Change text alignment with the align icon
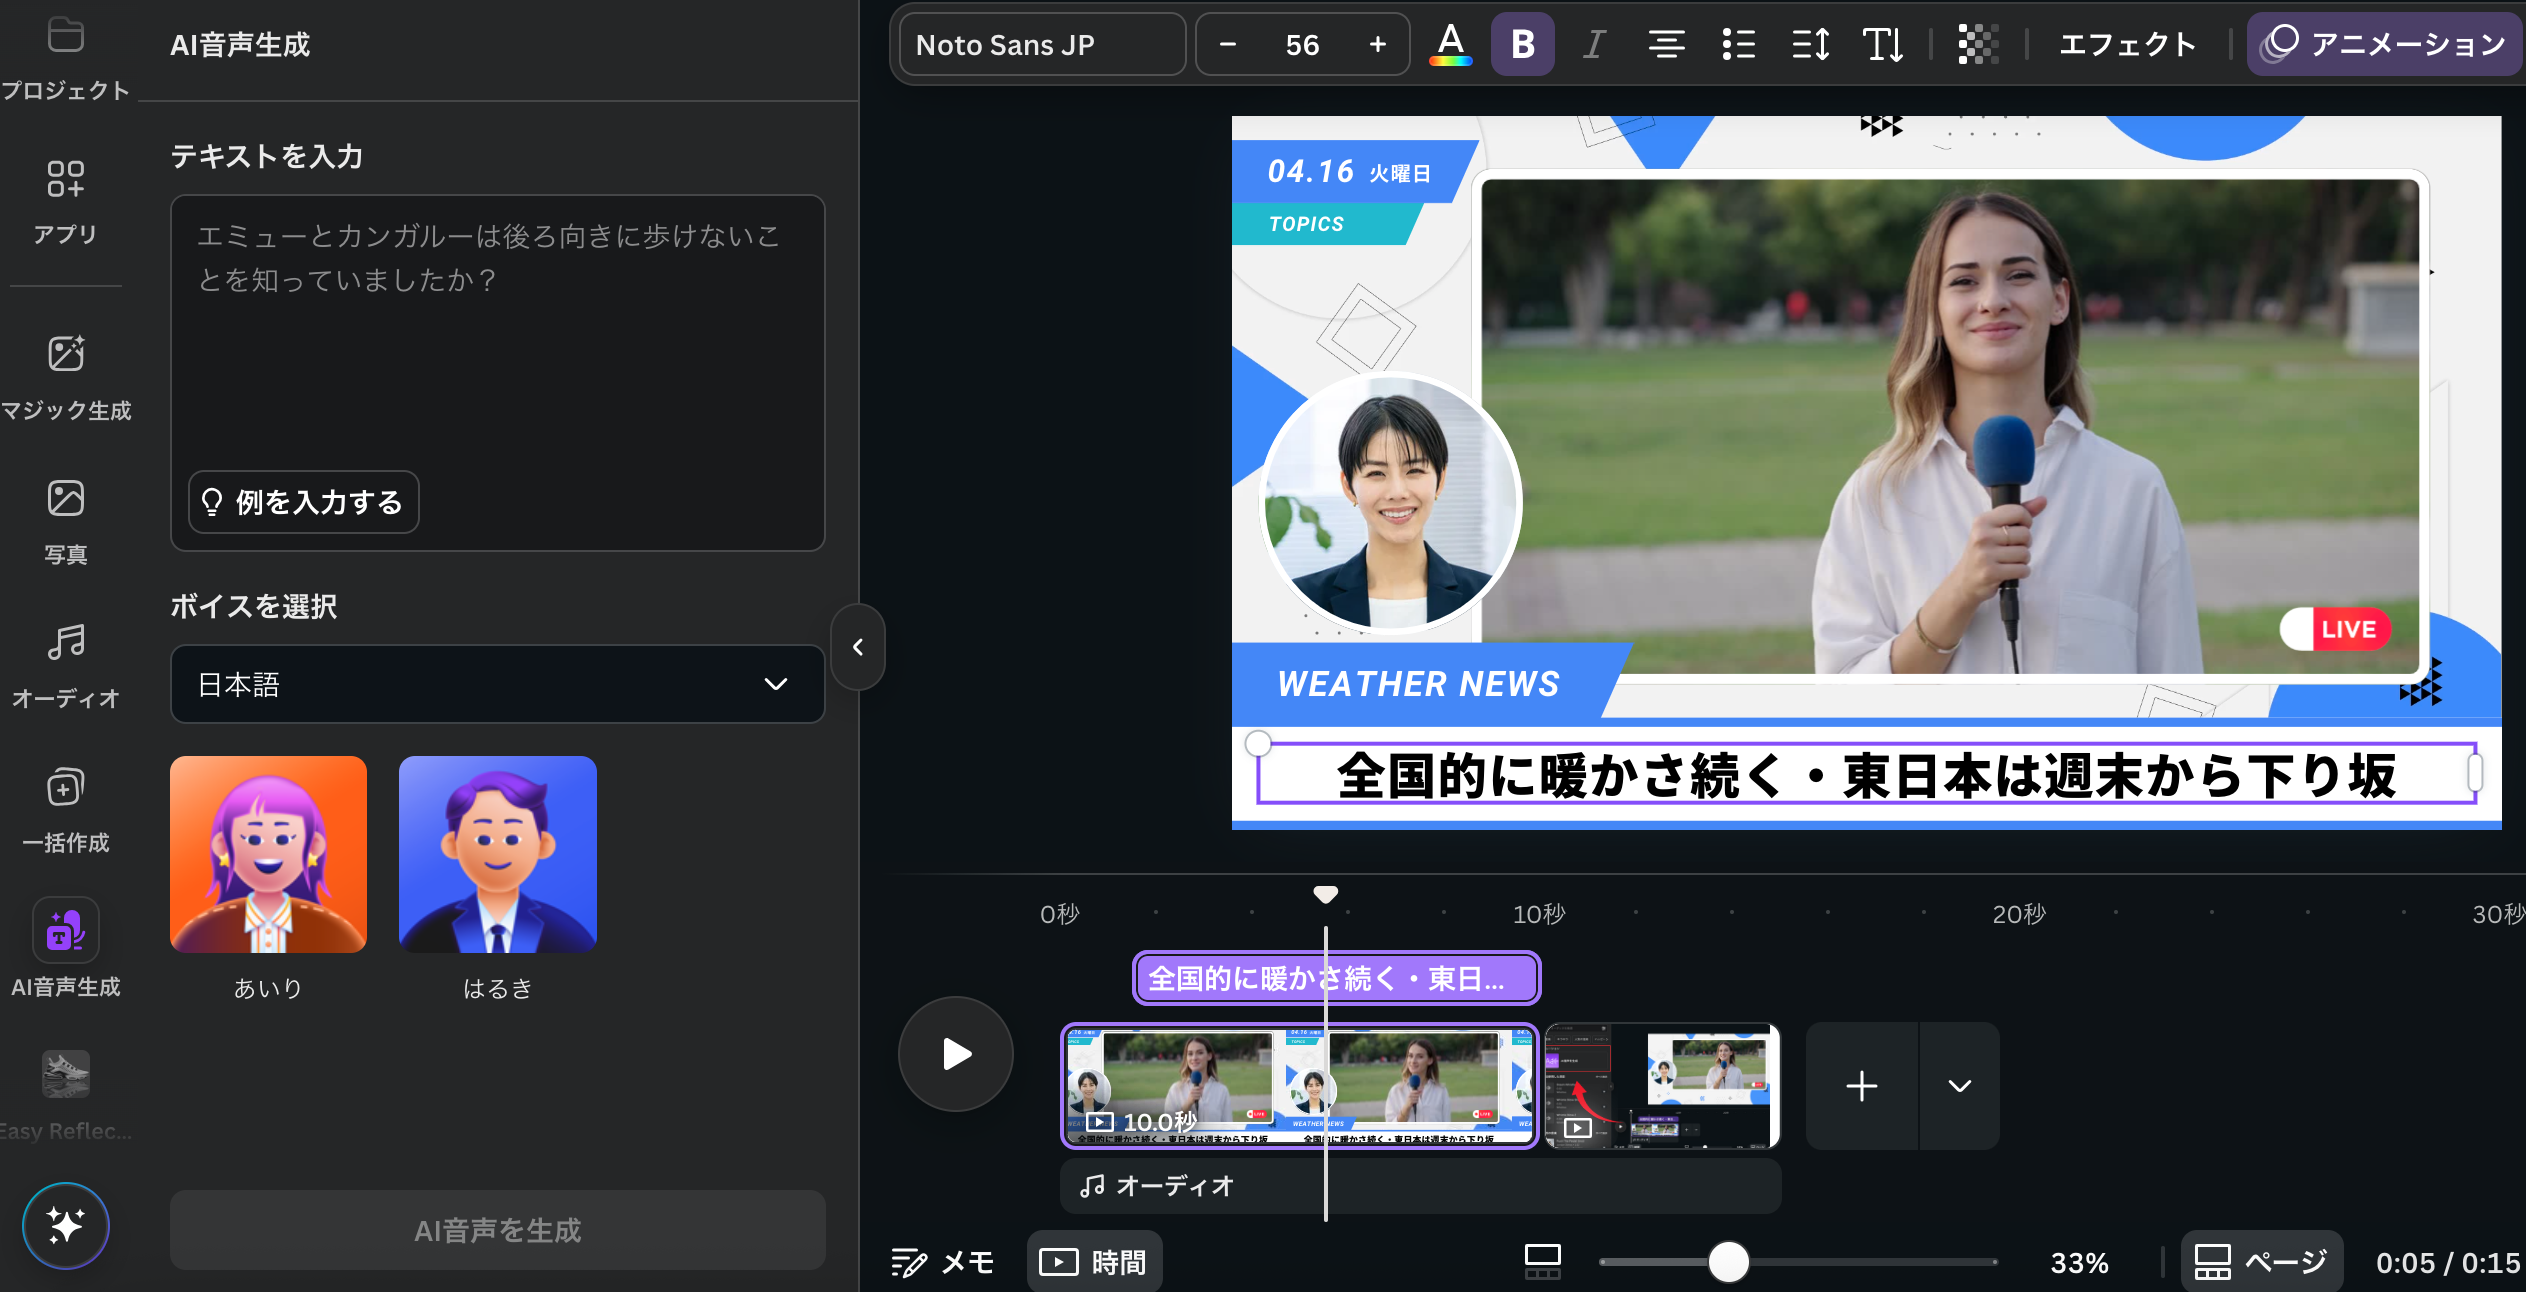The image size is (2526, 1292). [x=1666, y=44]
